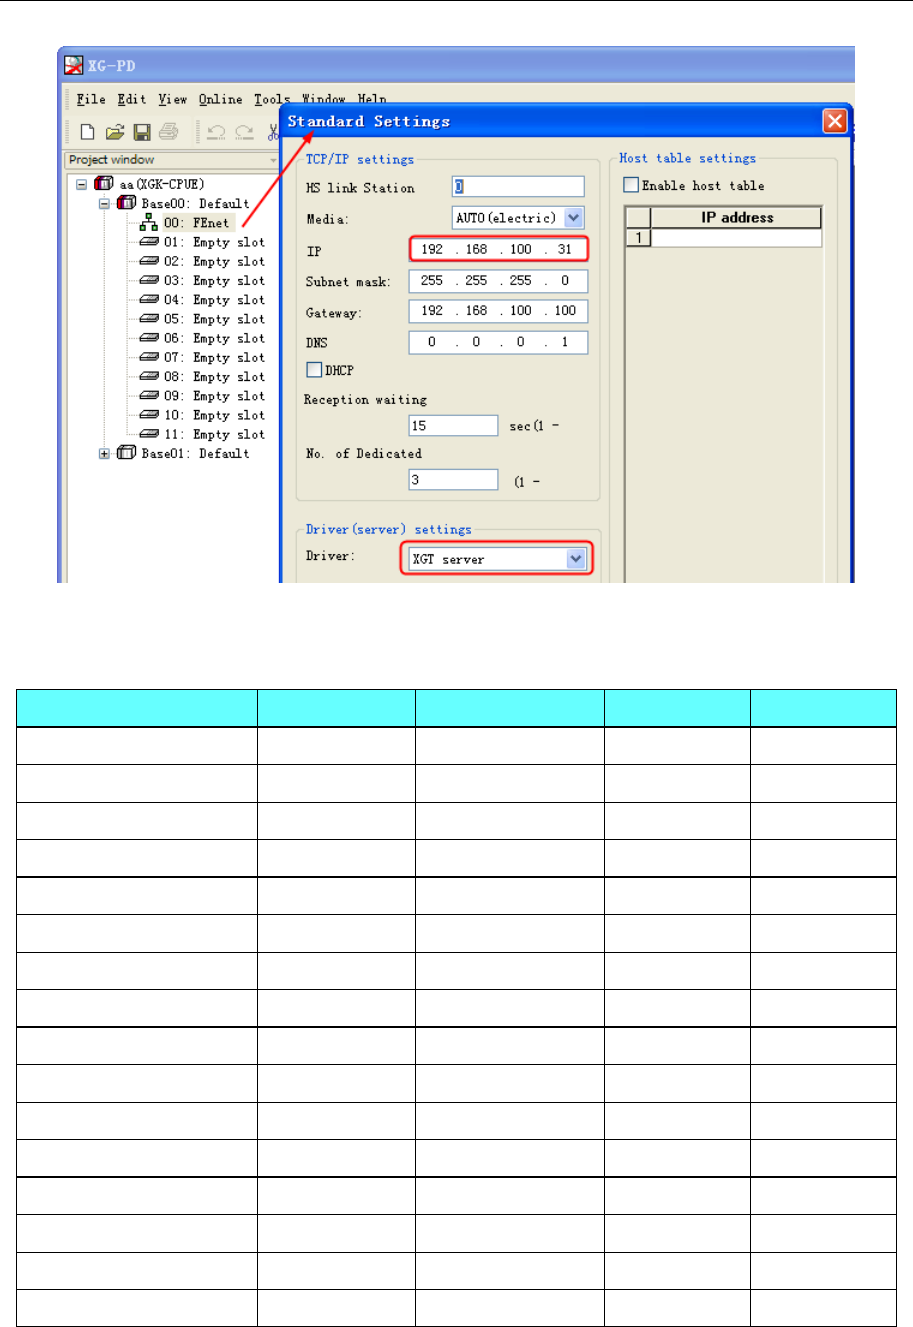Click the New file toolbar icon
Image resolution: width=913 pixels, height=1327 pixels.
(x=88, y=132)
